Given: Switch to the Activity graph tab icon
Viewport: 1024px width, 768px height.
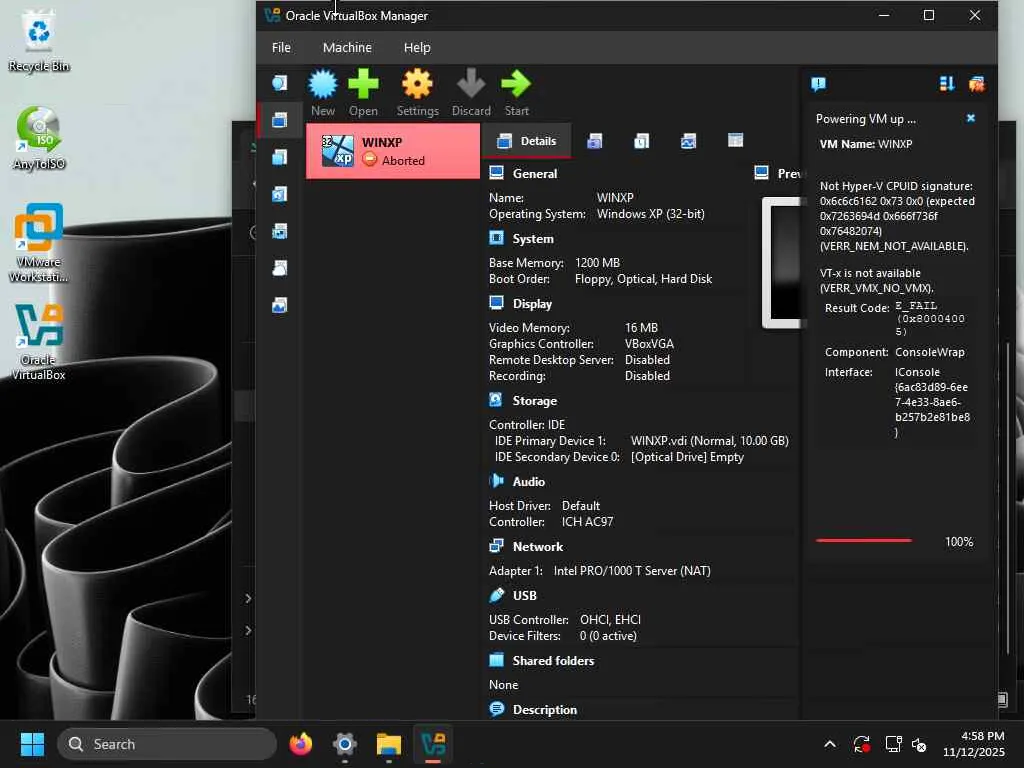Looking at the screenshot, I should (x=688, y=140).
